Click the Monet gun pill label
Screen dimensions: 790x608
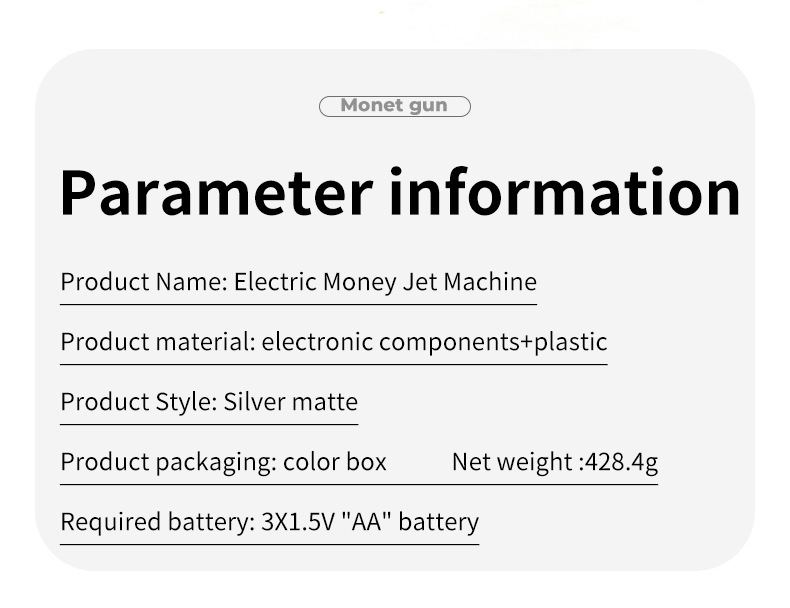pyautogui.click(x=394, y=106)
